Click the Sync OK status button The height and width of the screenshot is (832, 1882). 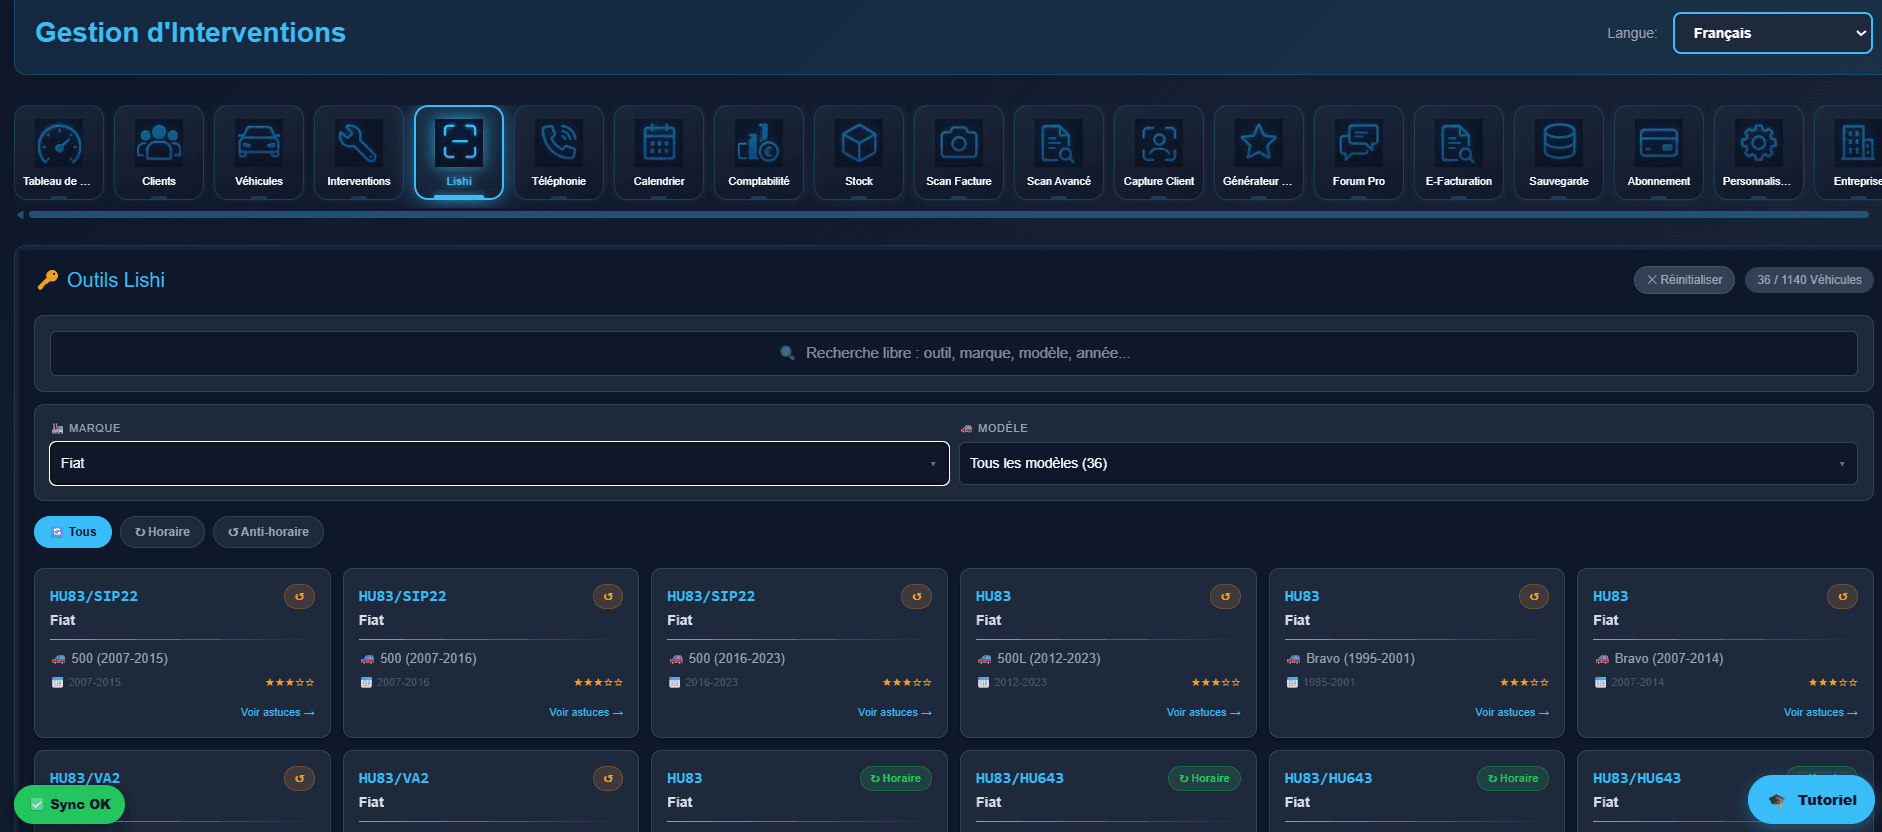coord(70,804)
